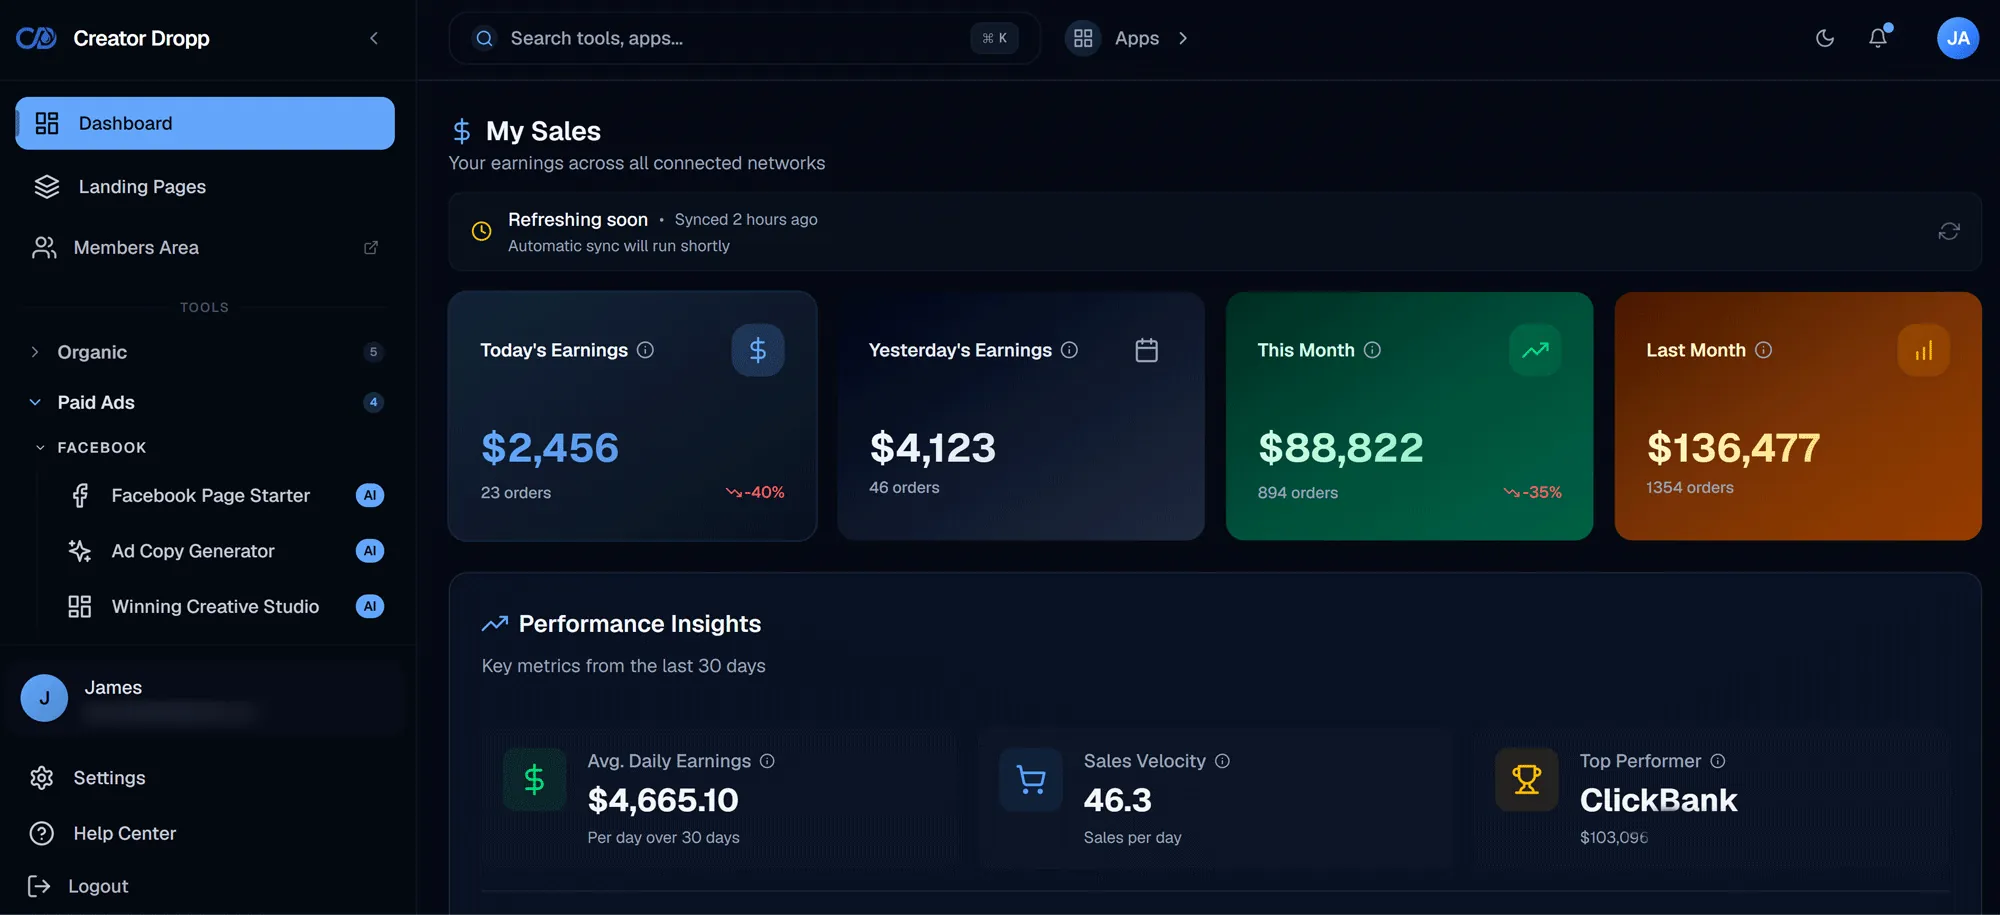Screen dimensions: 2000x915
Task: Open notifications via the bell icon
Action: pyautogui.click(x=1878, y=38)
